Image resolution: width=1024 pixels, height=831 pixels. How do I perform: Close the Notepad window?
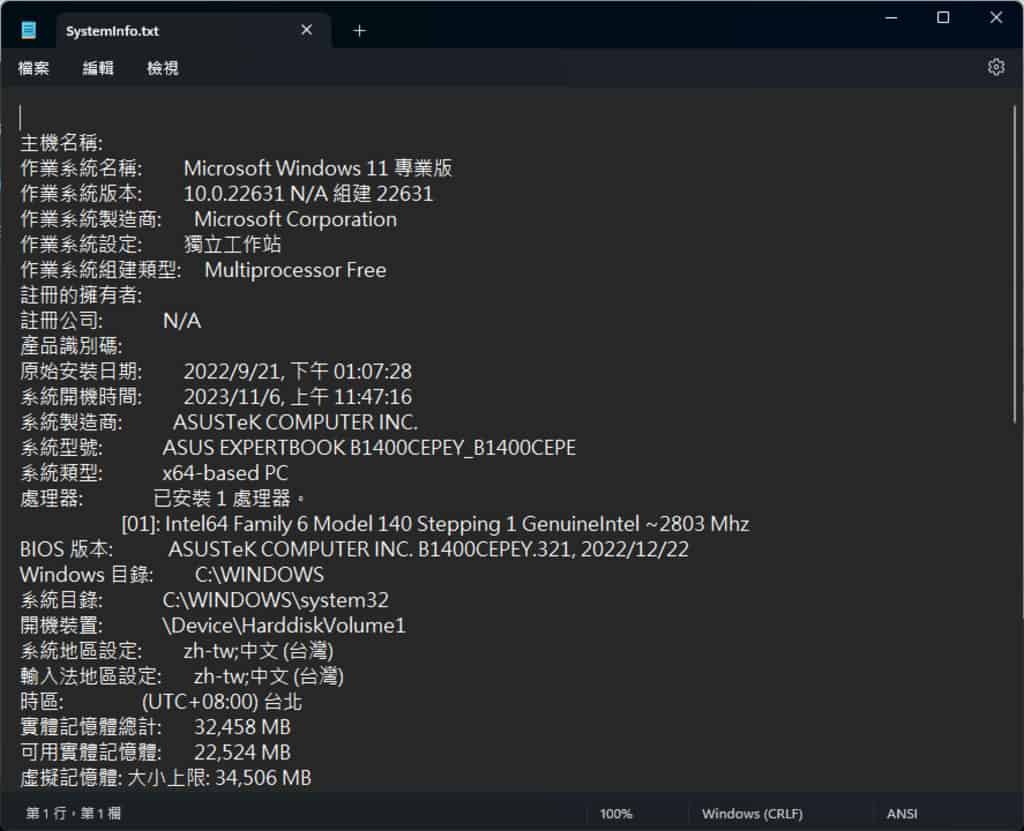[x=995, y=18]
